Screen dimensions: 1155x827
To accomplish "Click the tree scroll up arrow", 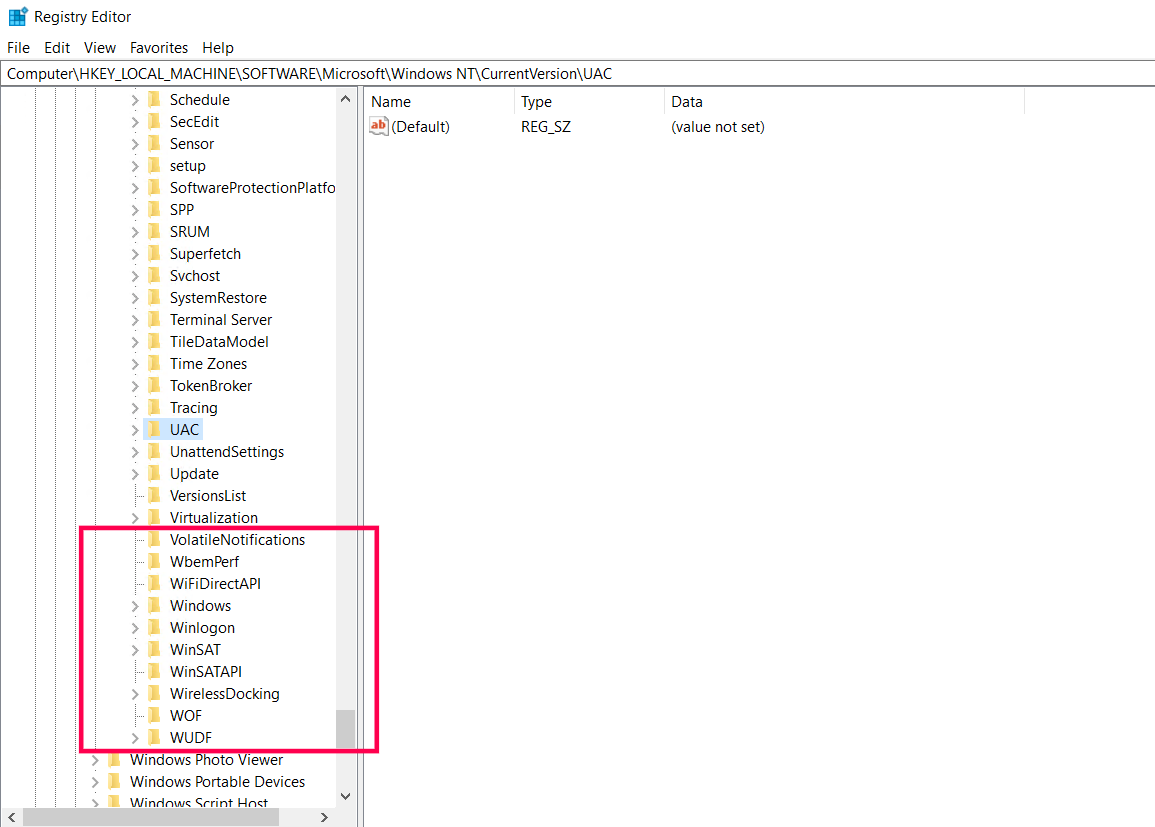I will [x=345, y=98].
